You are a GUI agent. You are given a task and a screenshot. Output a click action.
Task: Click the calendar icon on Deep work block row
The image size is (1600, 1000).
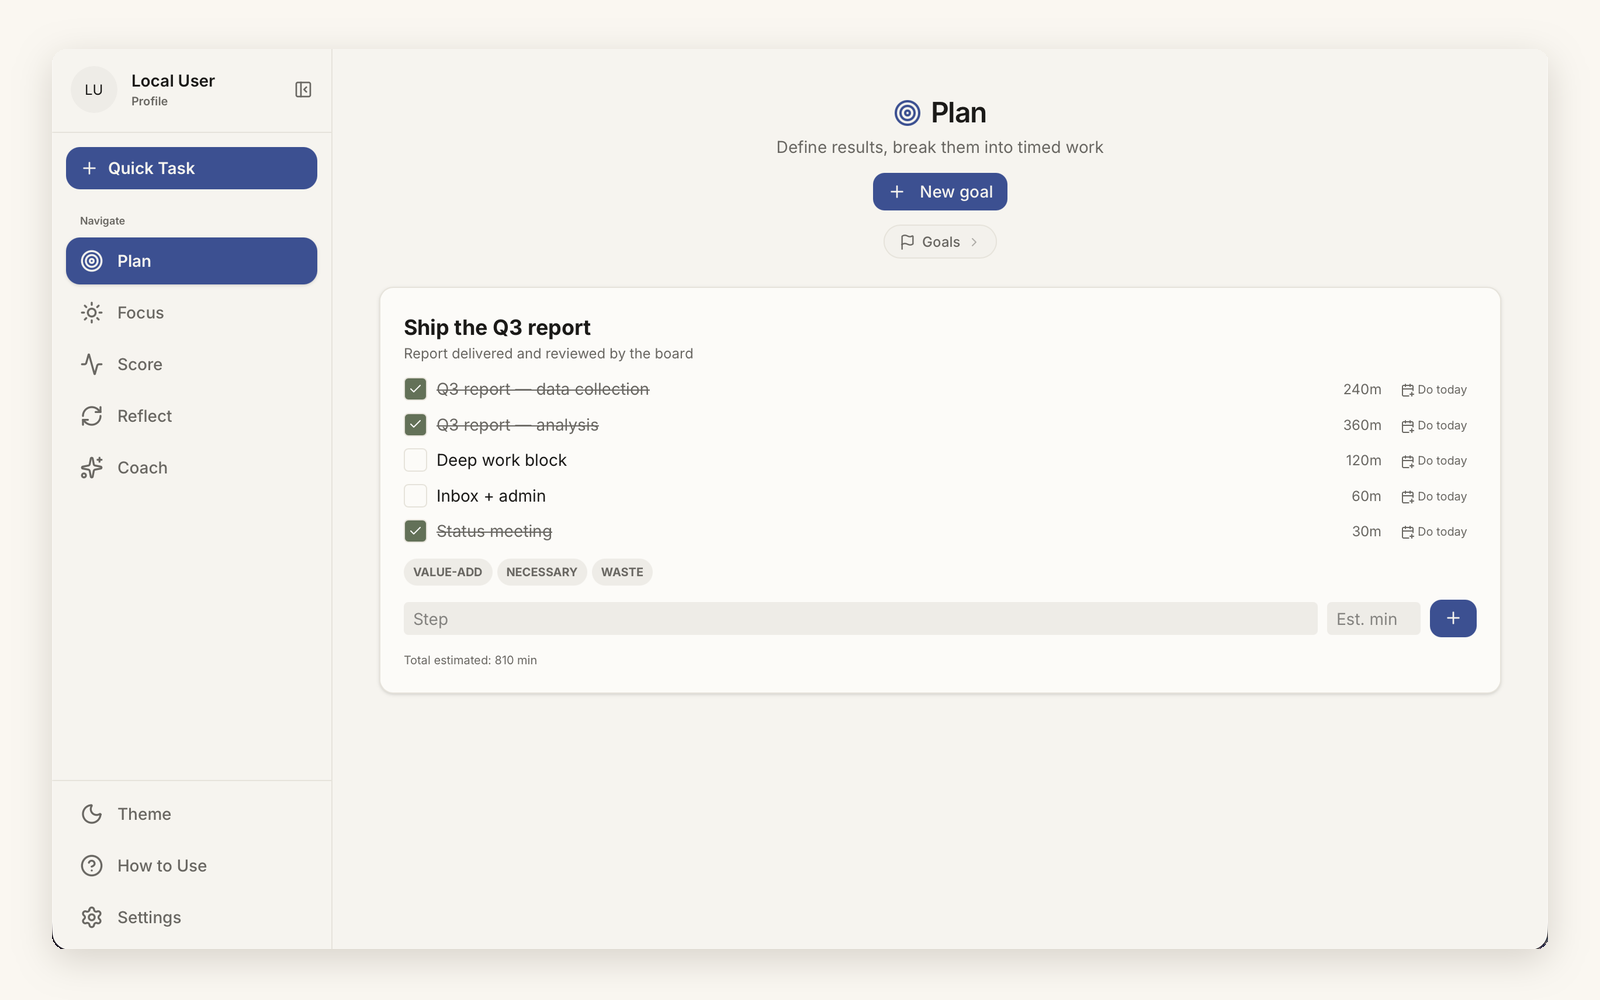1407,461
